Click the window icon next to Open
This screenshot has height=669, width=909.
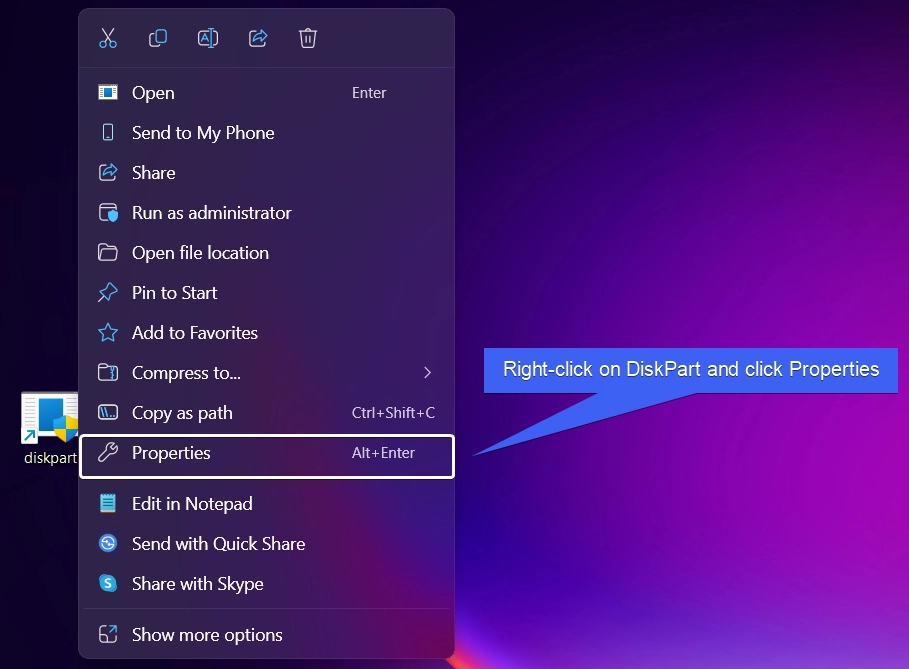(x=108, y=92)
